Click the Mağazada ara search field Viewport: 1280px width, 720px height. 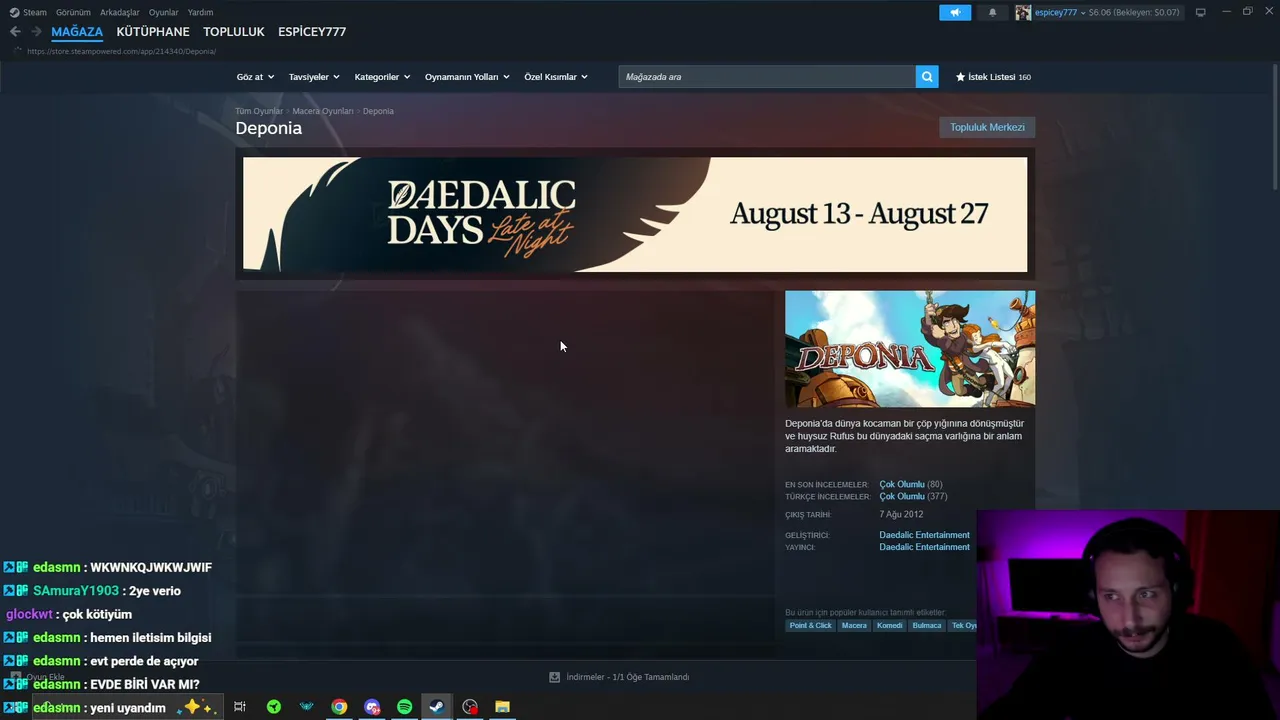pyautogui.click(x=767, y=77)
